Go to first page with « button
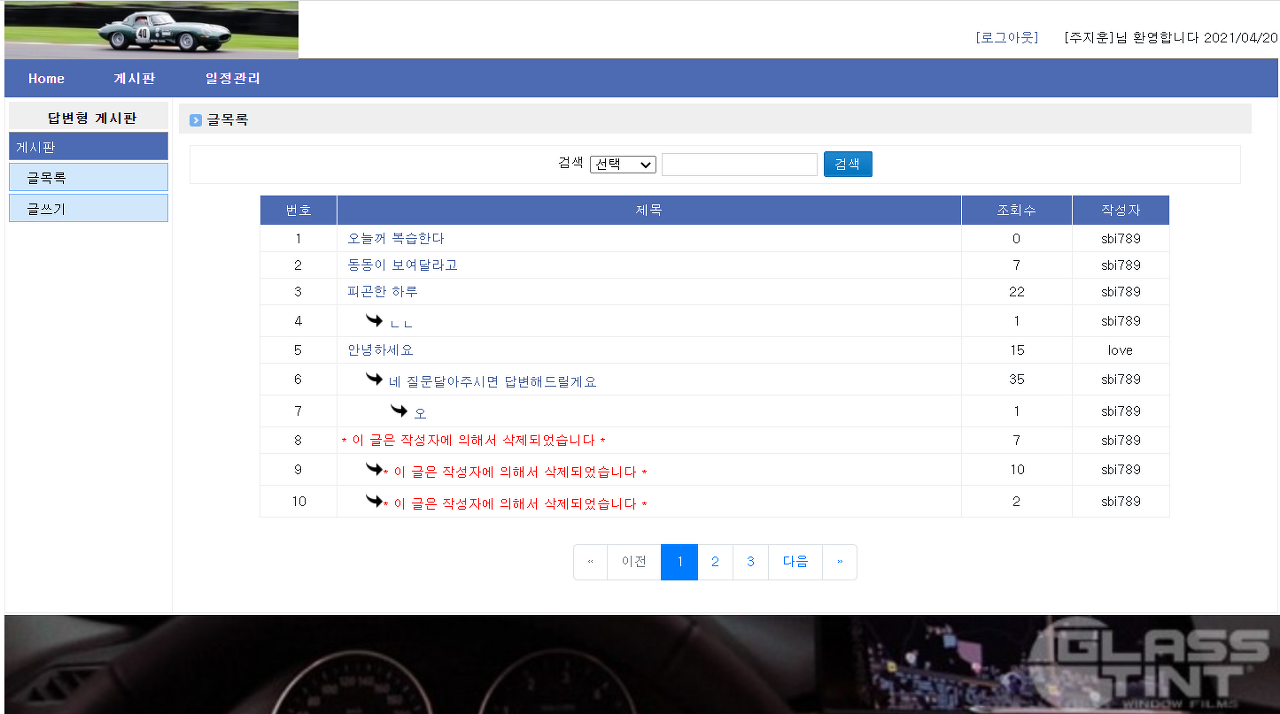The width and height of the screenshot is (1280, 714). [590, 562]
